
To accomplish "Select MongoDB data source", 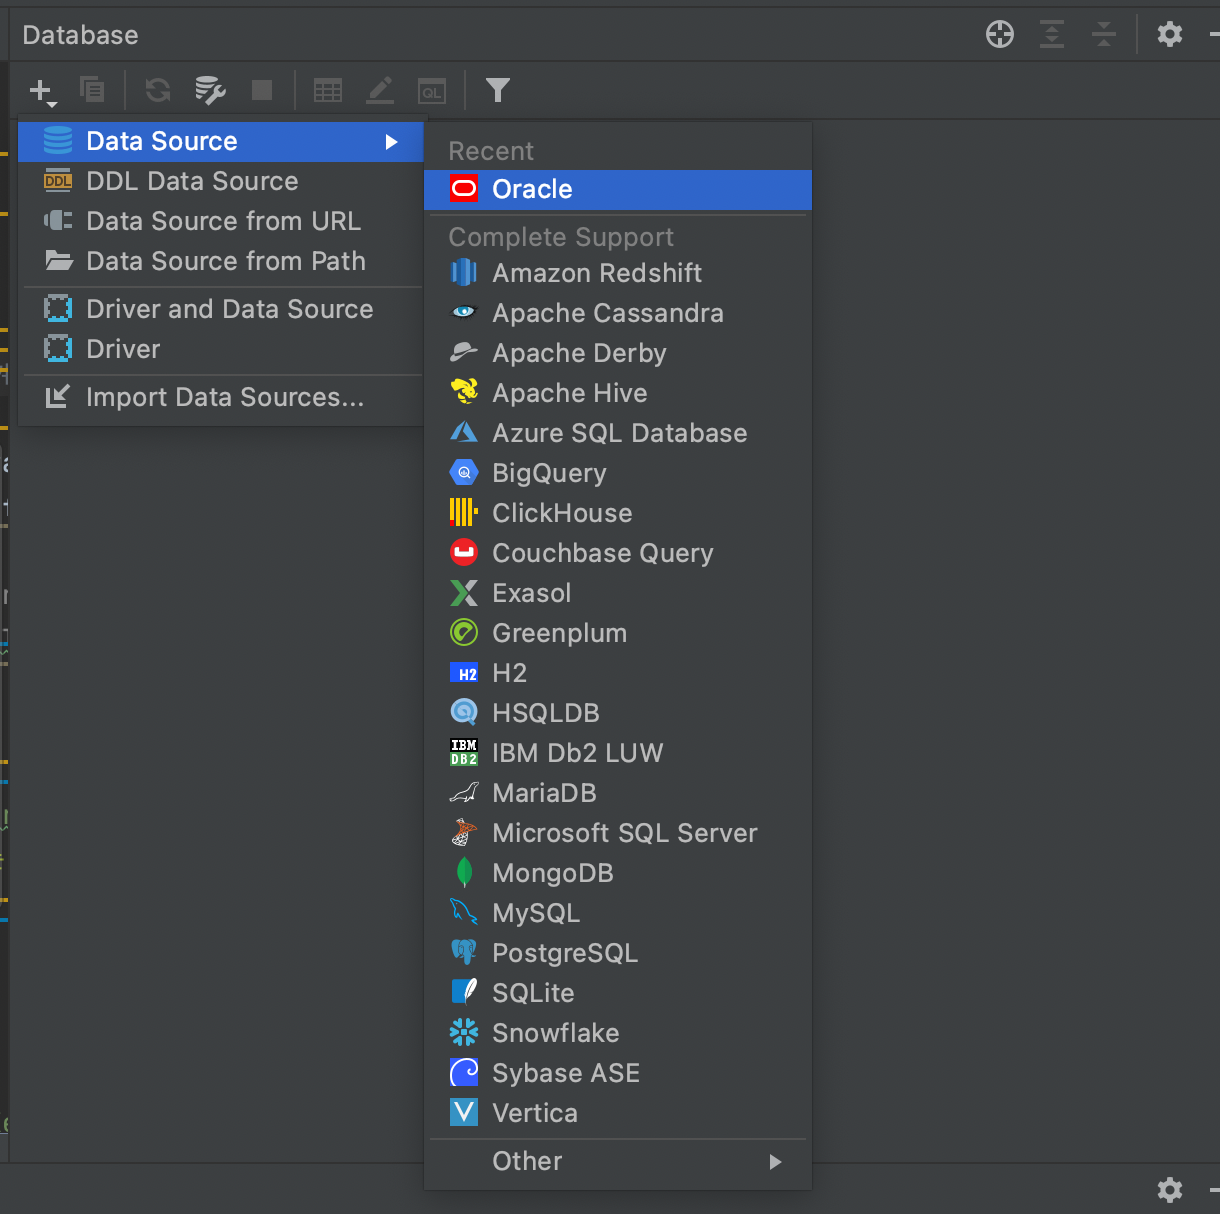I will [x=618, y=873].
